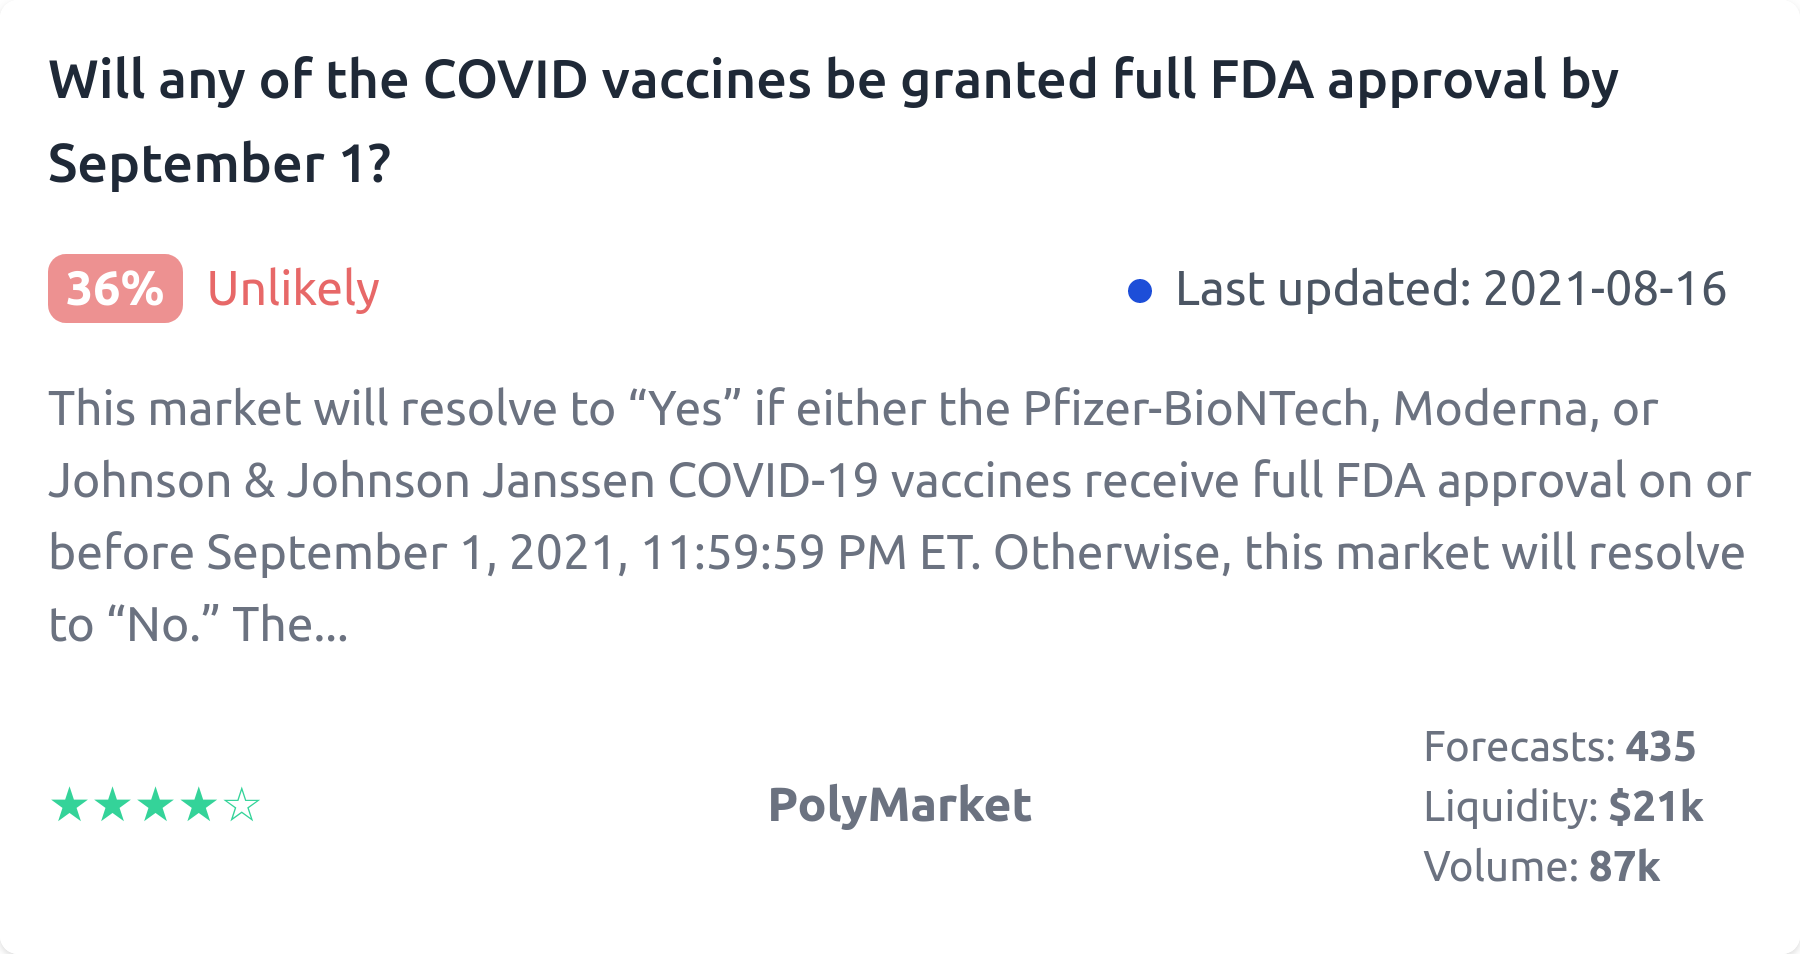
Task: Open the PolyMarket source link
Action: 899,805
